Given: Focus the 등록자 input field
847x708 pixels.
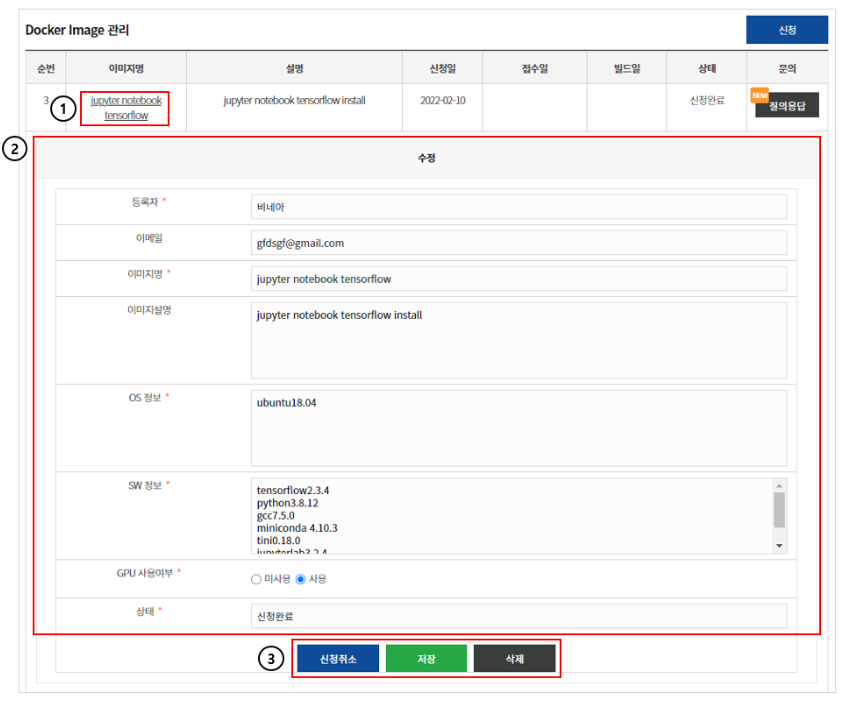Looking at the screenshot, I should (519, 207).
